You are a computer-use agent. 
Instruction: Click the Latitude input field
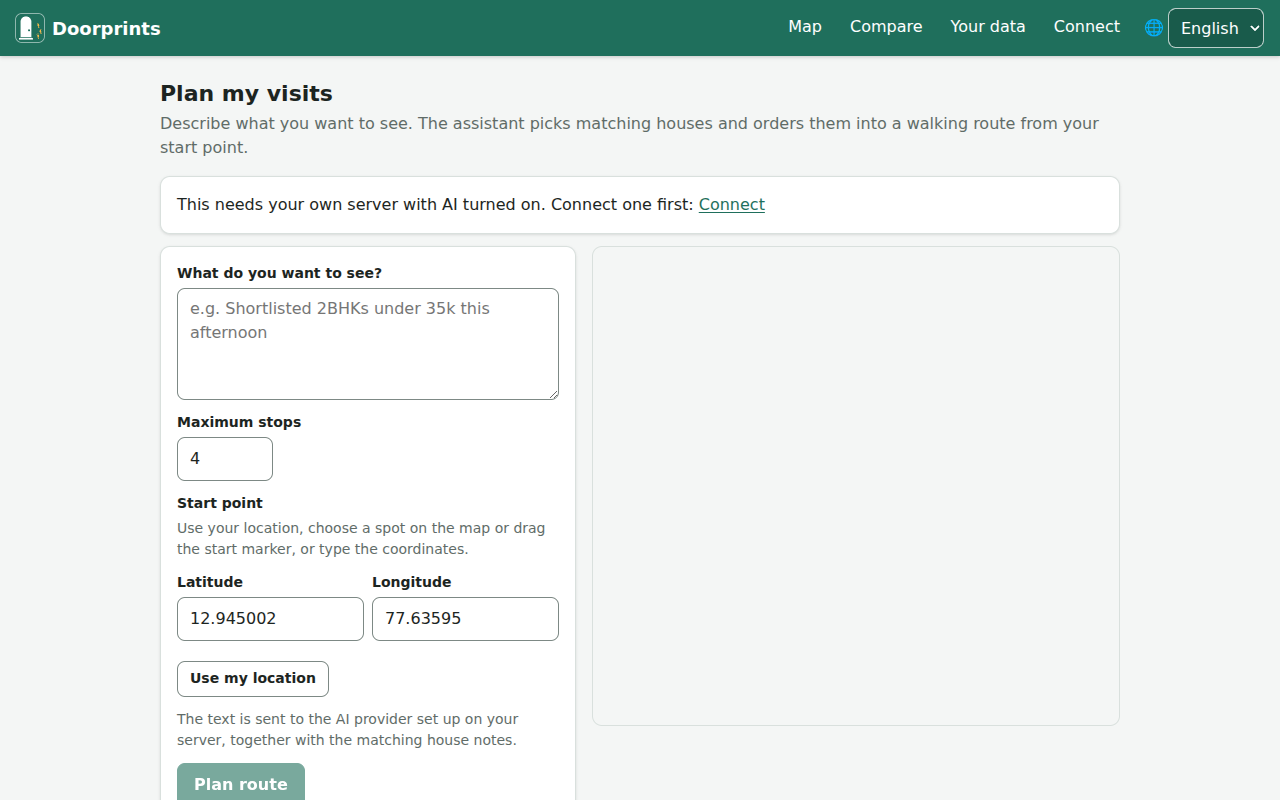pyautogui.click(x=270, y=619)
